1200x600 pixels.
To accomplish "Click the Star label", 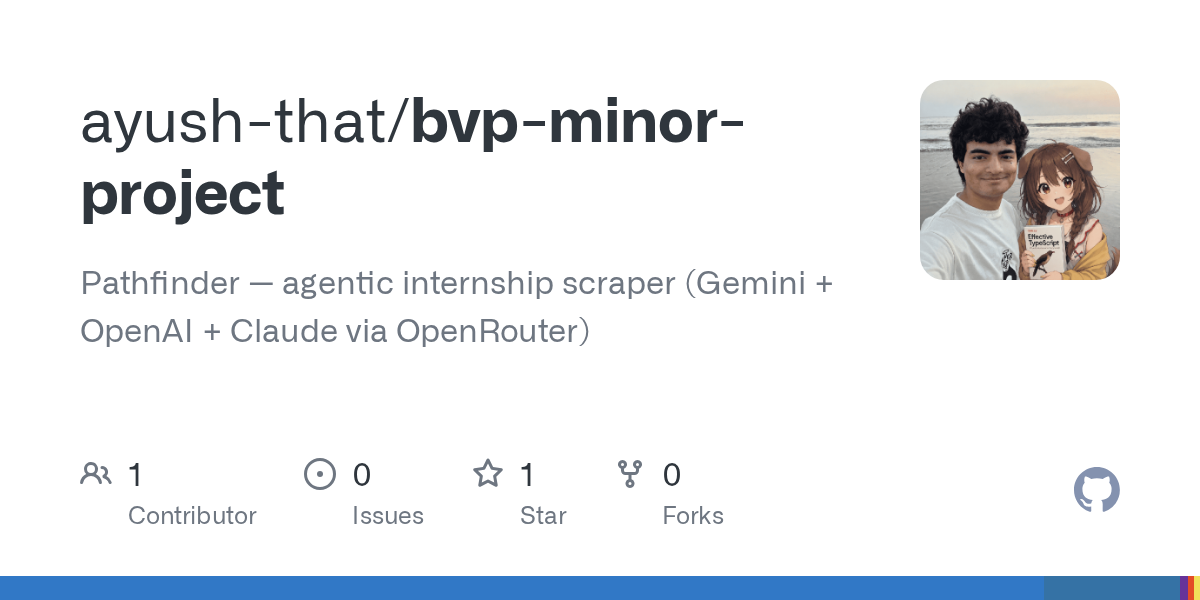I will pyautogui.click(x=543, y=516).
